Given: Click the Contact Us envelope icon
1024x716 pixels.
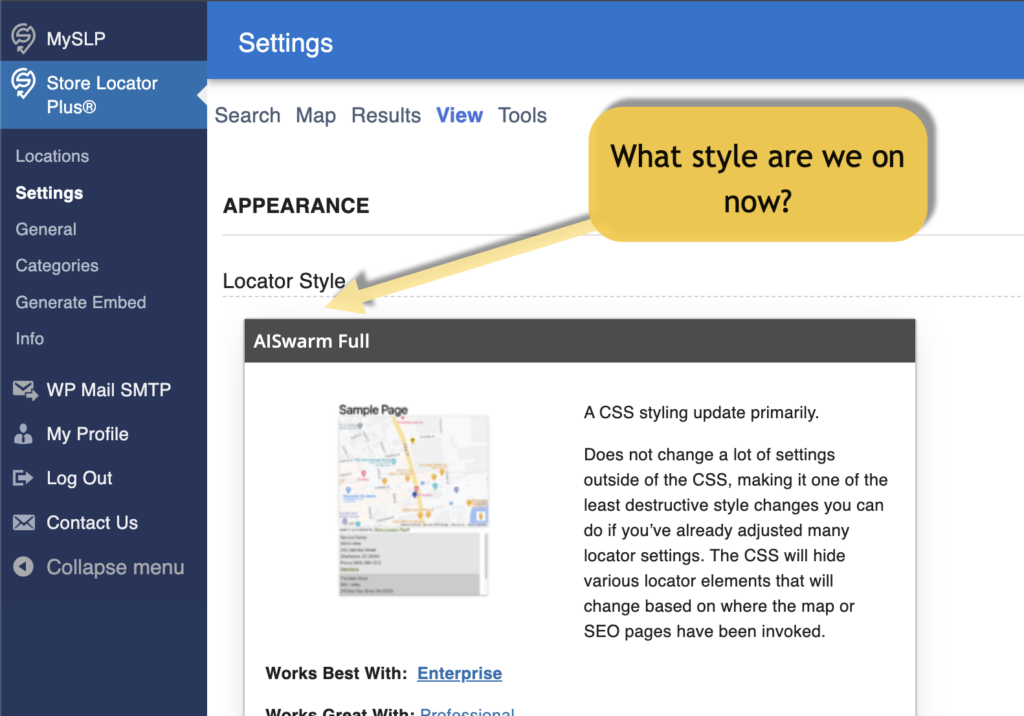Looking at the screenshot, I should (24, 523).
